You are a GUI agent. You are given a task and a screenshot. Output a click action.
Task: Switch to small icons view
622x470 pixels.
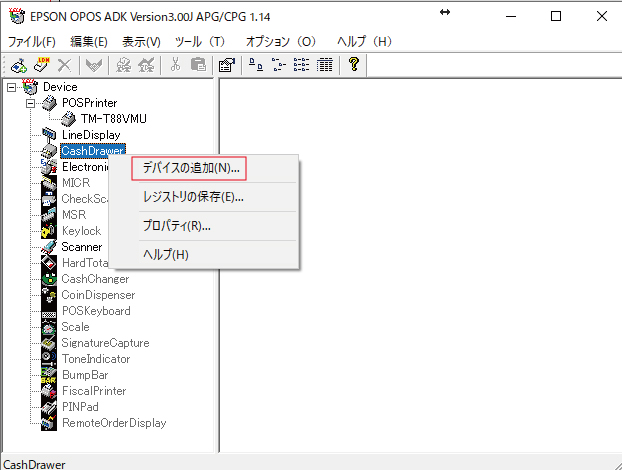click(x=278, y=65)
